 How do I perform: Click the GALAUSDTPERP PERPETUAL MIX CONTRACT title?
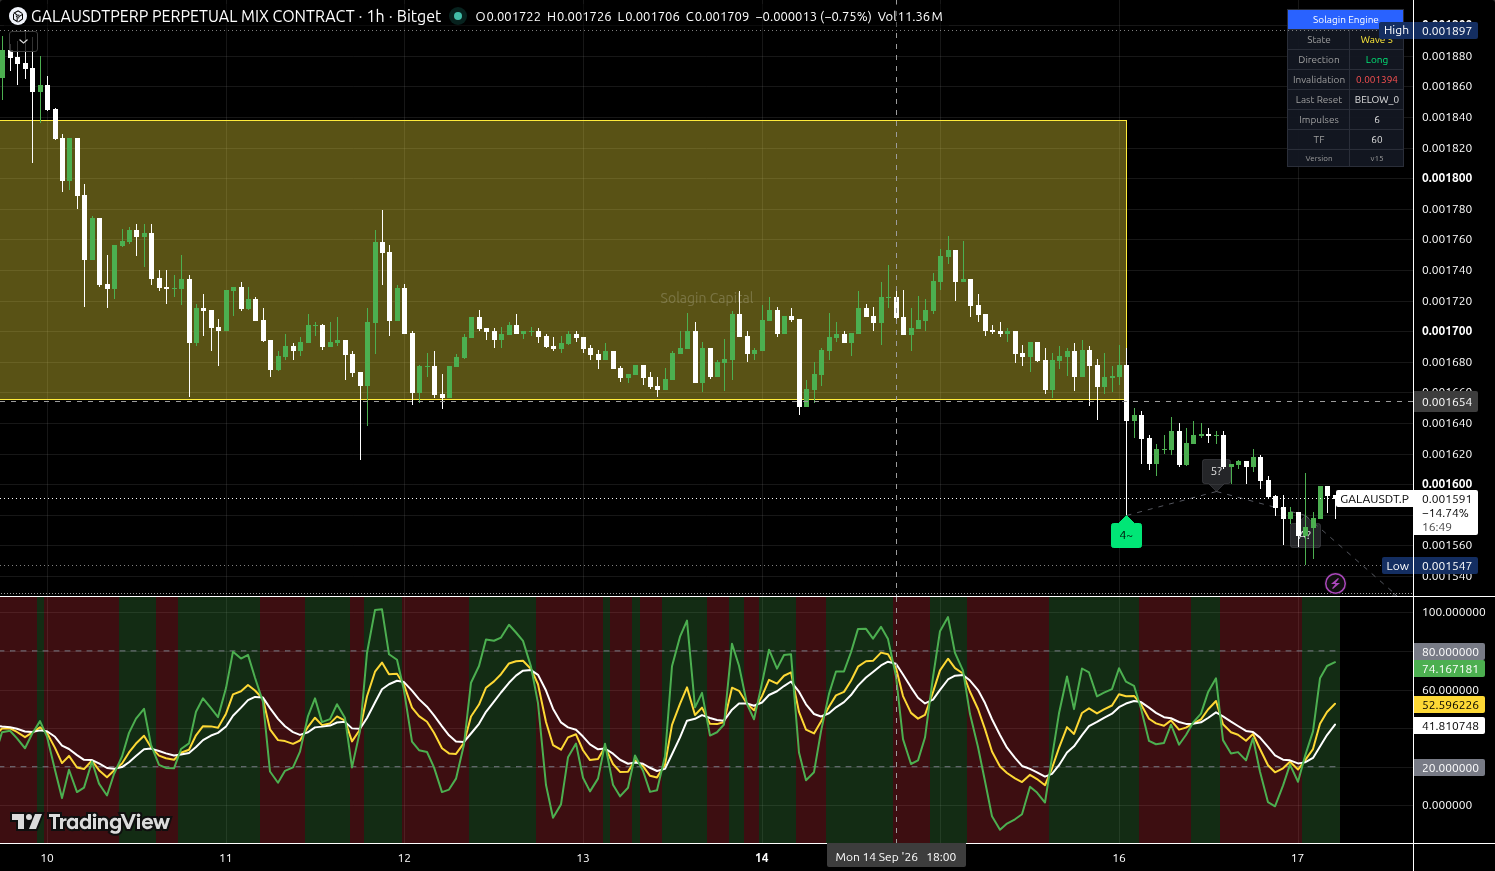coord(193,16)
